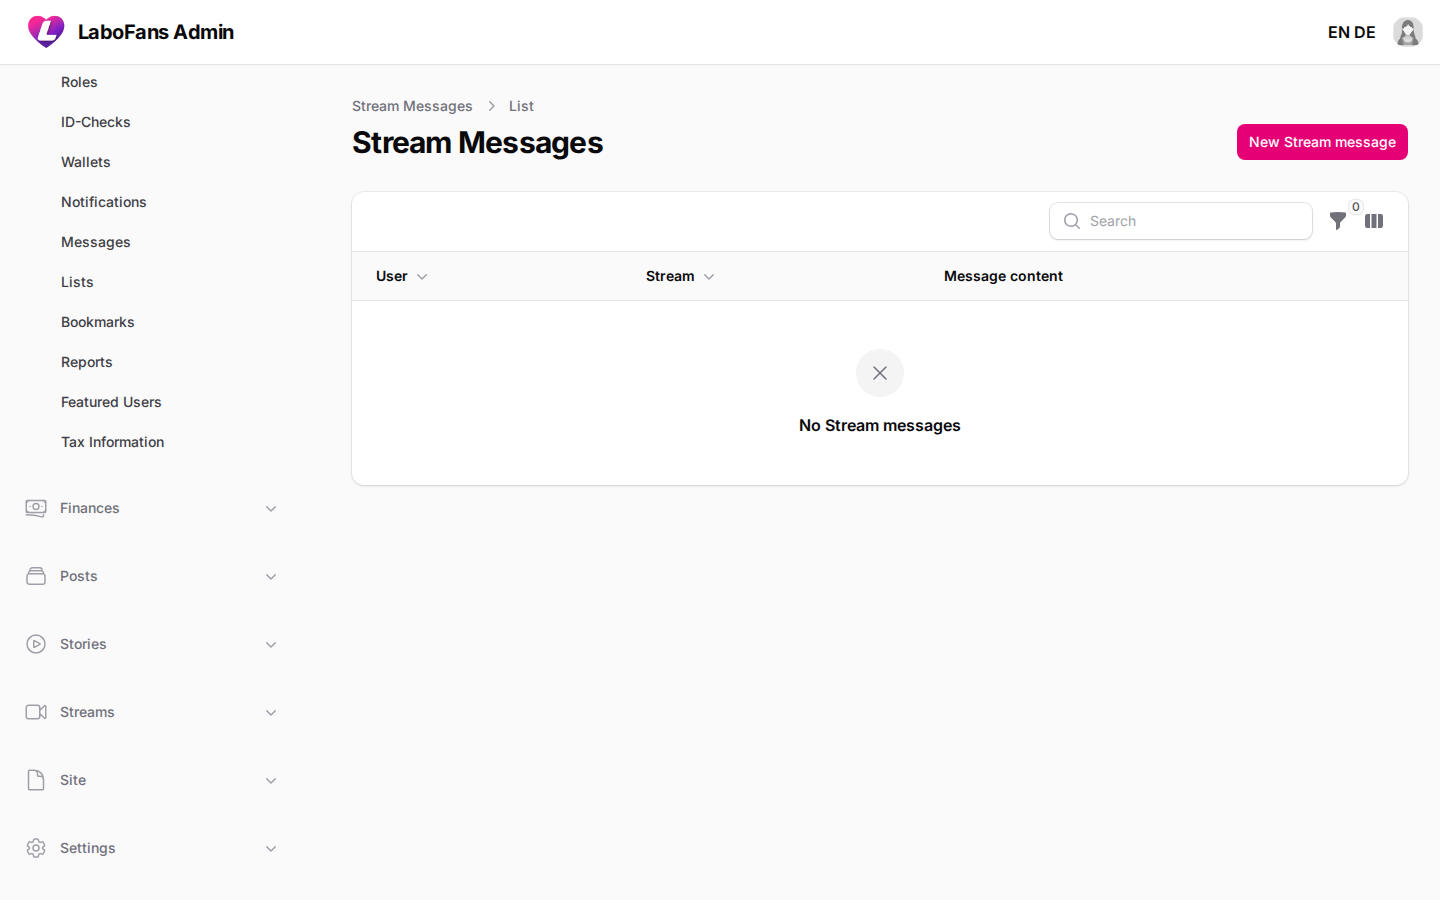Viewport: 1440px width, 900px height.
Task: Click the Posts label in sidebar
Action: point(79,576)
